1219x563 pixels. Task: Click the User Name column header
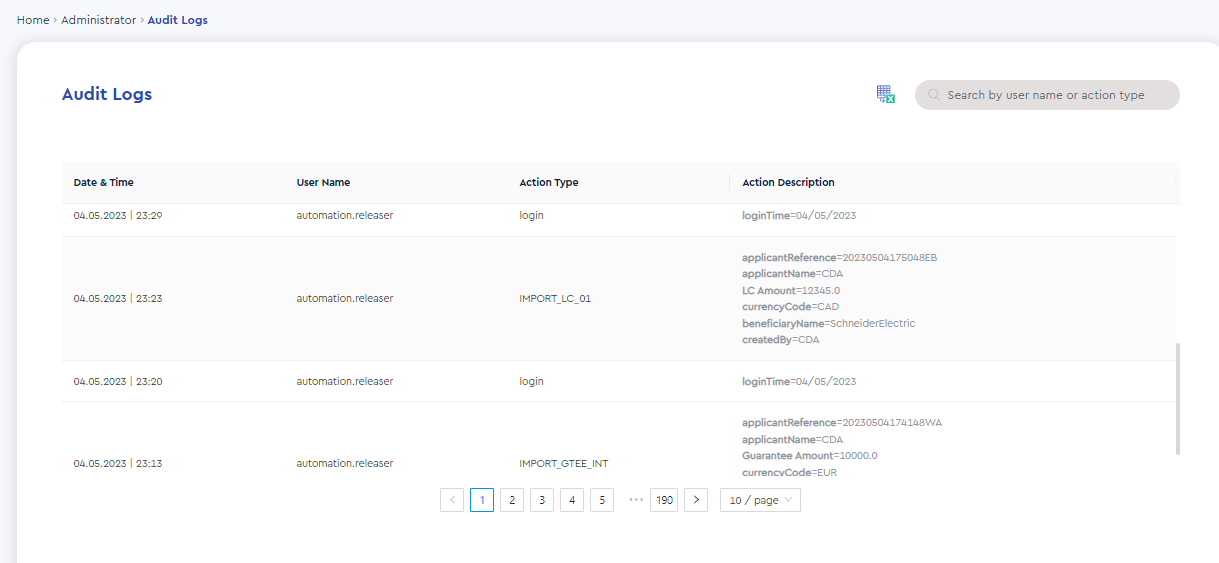323,182
